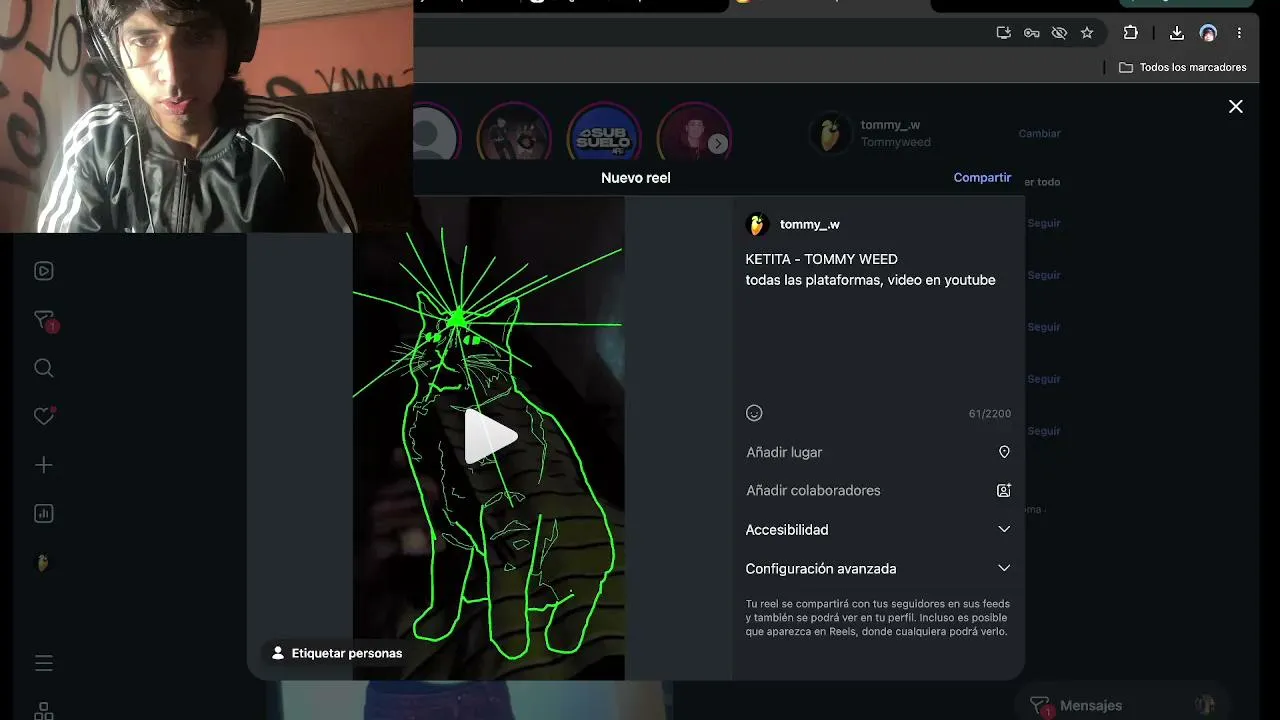Click the password key icon in address bar
This screenshot has width=1280, height=720.
(1032, 33)
